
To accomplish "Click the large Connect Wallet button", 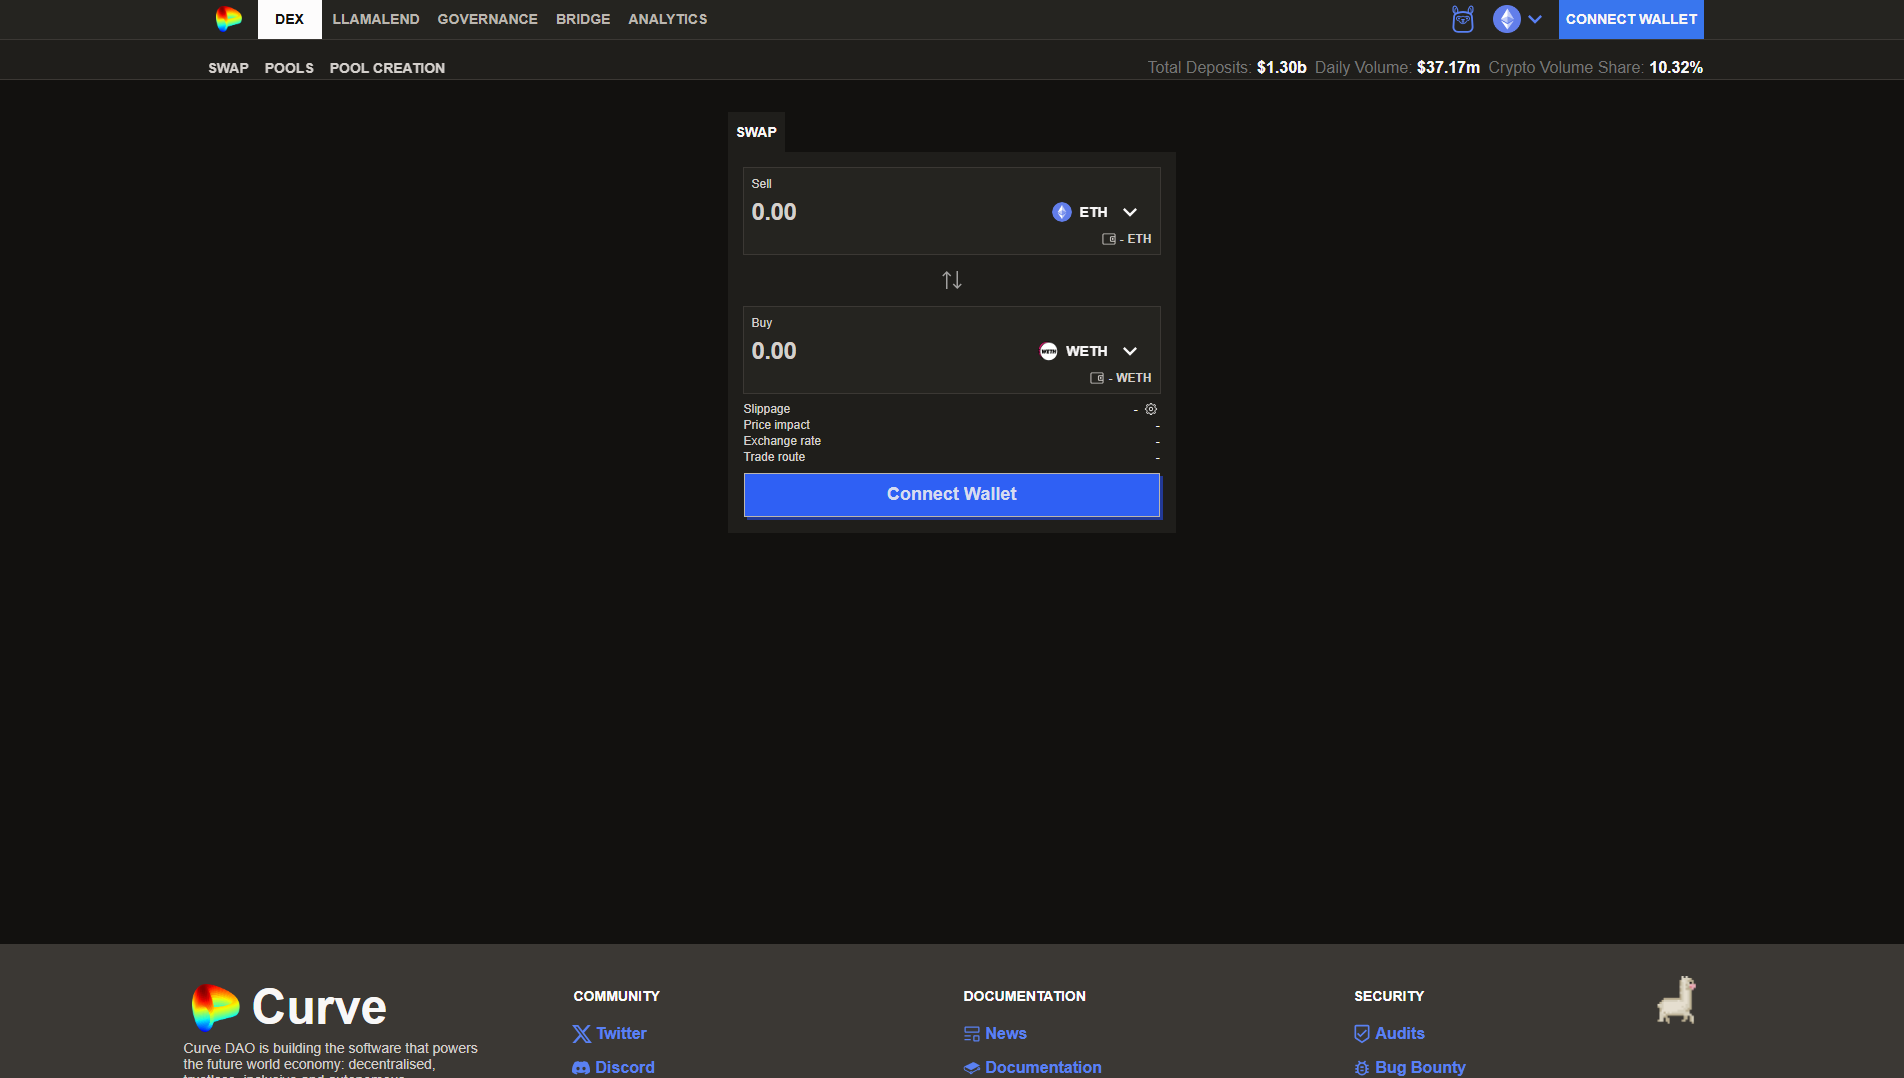I will pos(952,494).
